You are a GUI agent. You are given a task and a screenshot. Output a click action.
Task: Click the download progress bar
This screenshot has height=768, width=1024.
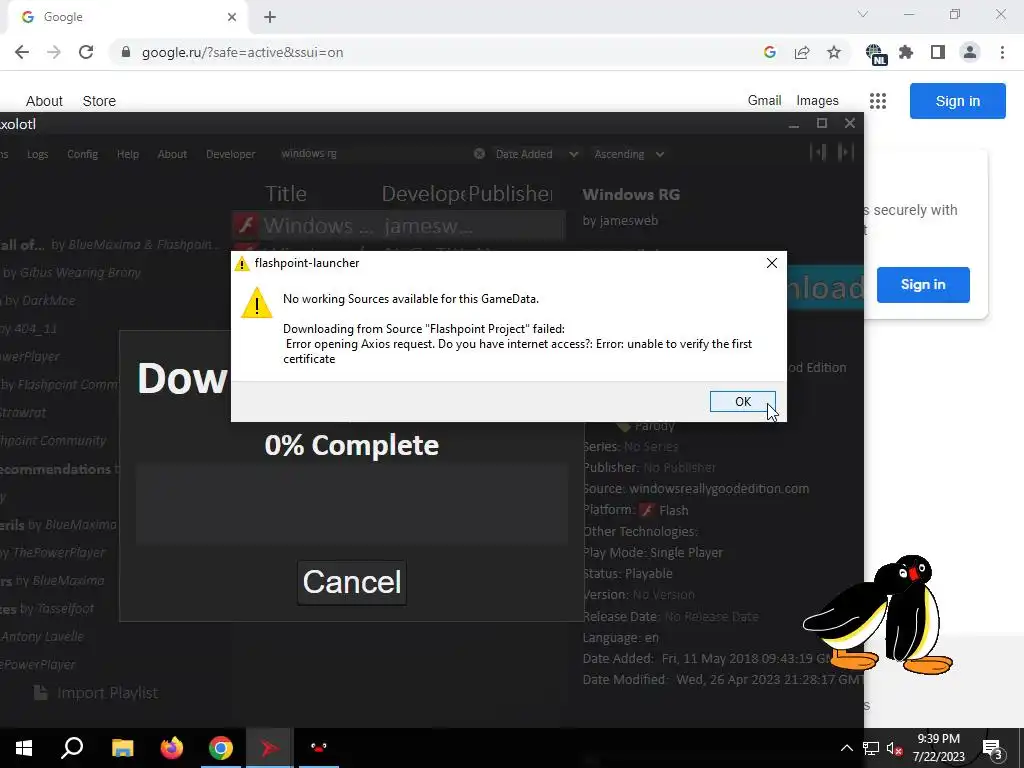pos(352,505)
